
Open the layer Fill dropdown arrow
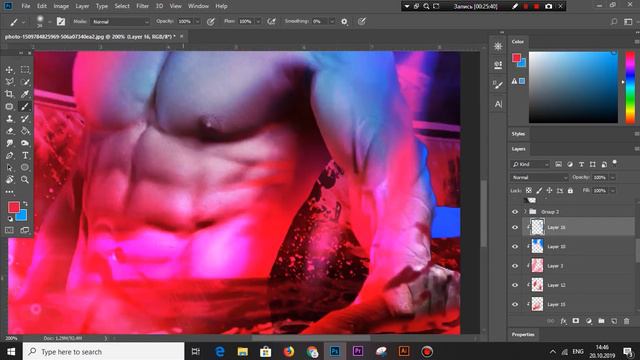pyautogui.click(x=613, y=191)
